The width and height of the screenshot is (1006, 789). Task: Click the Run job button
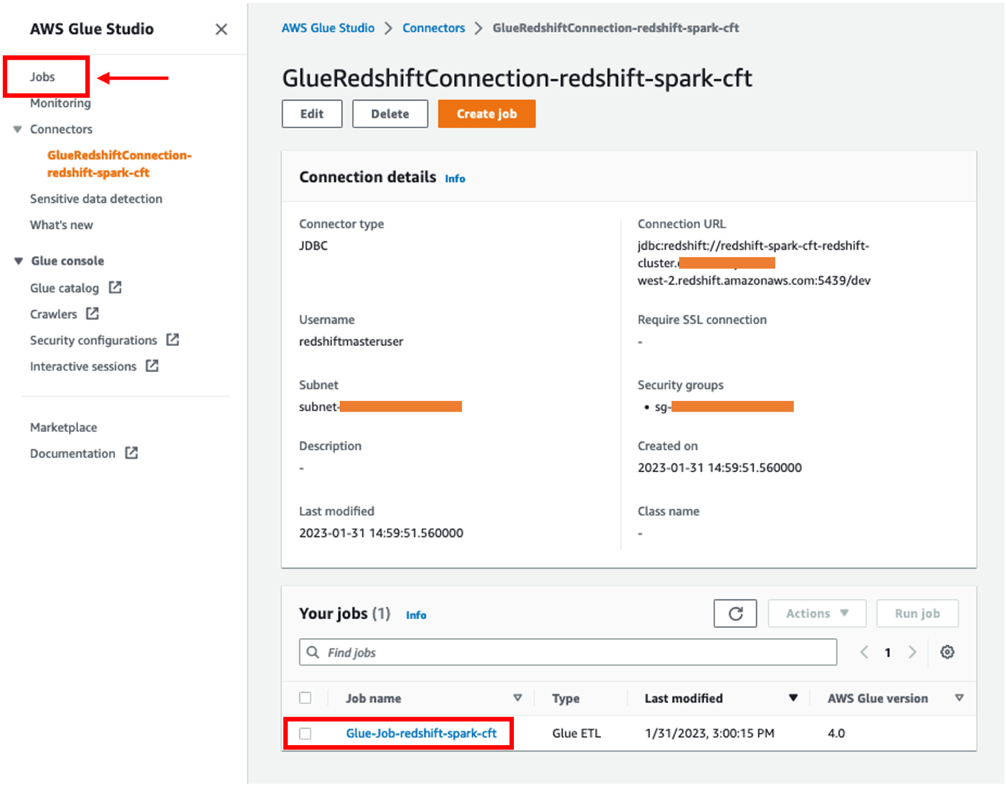[917, 613]
